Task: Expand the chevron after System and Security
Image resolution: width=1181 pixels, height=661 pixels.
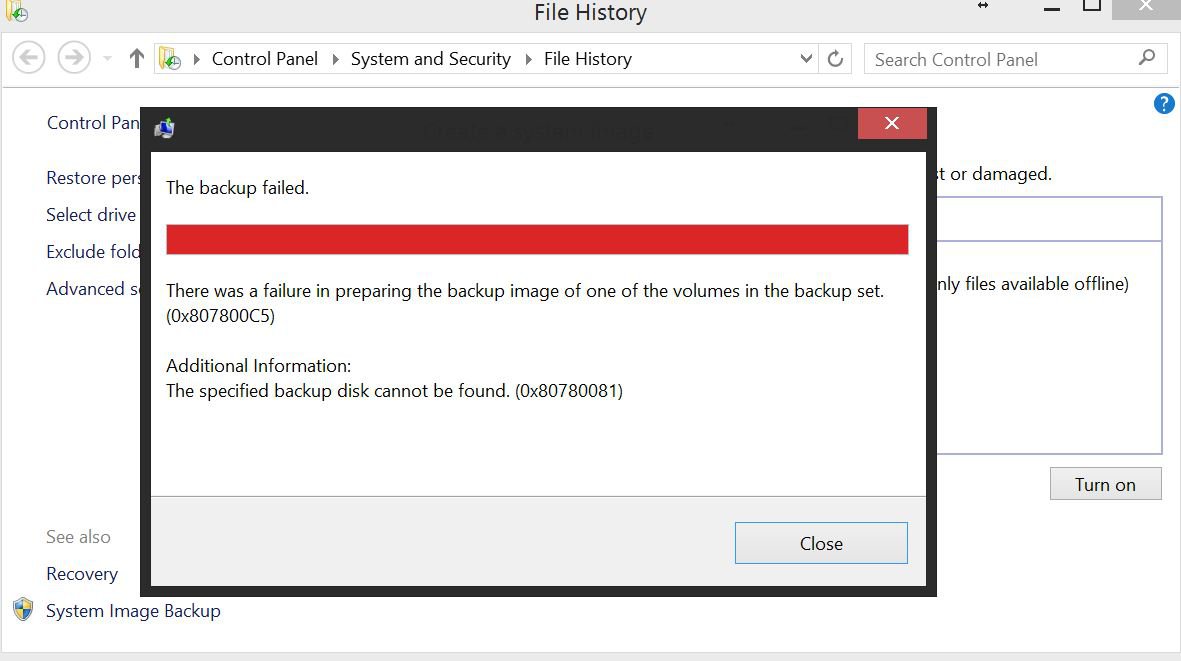Action: coord(528,59)
